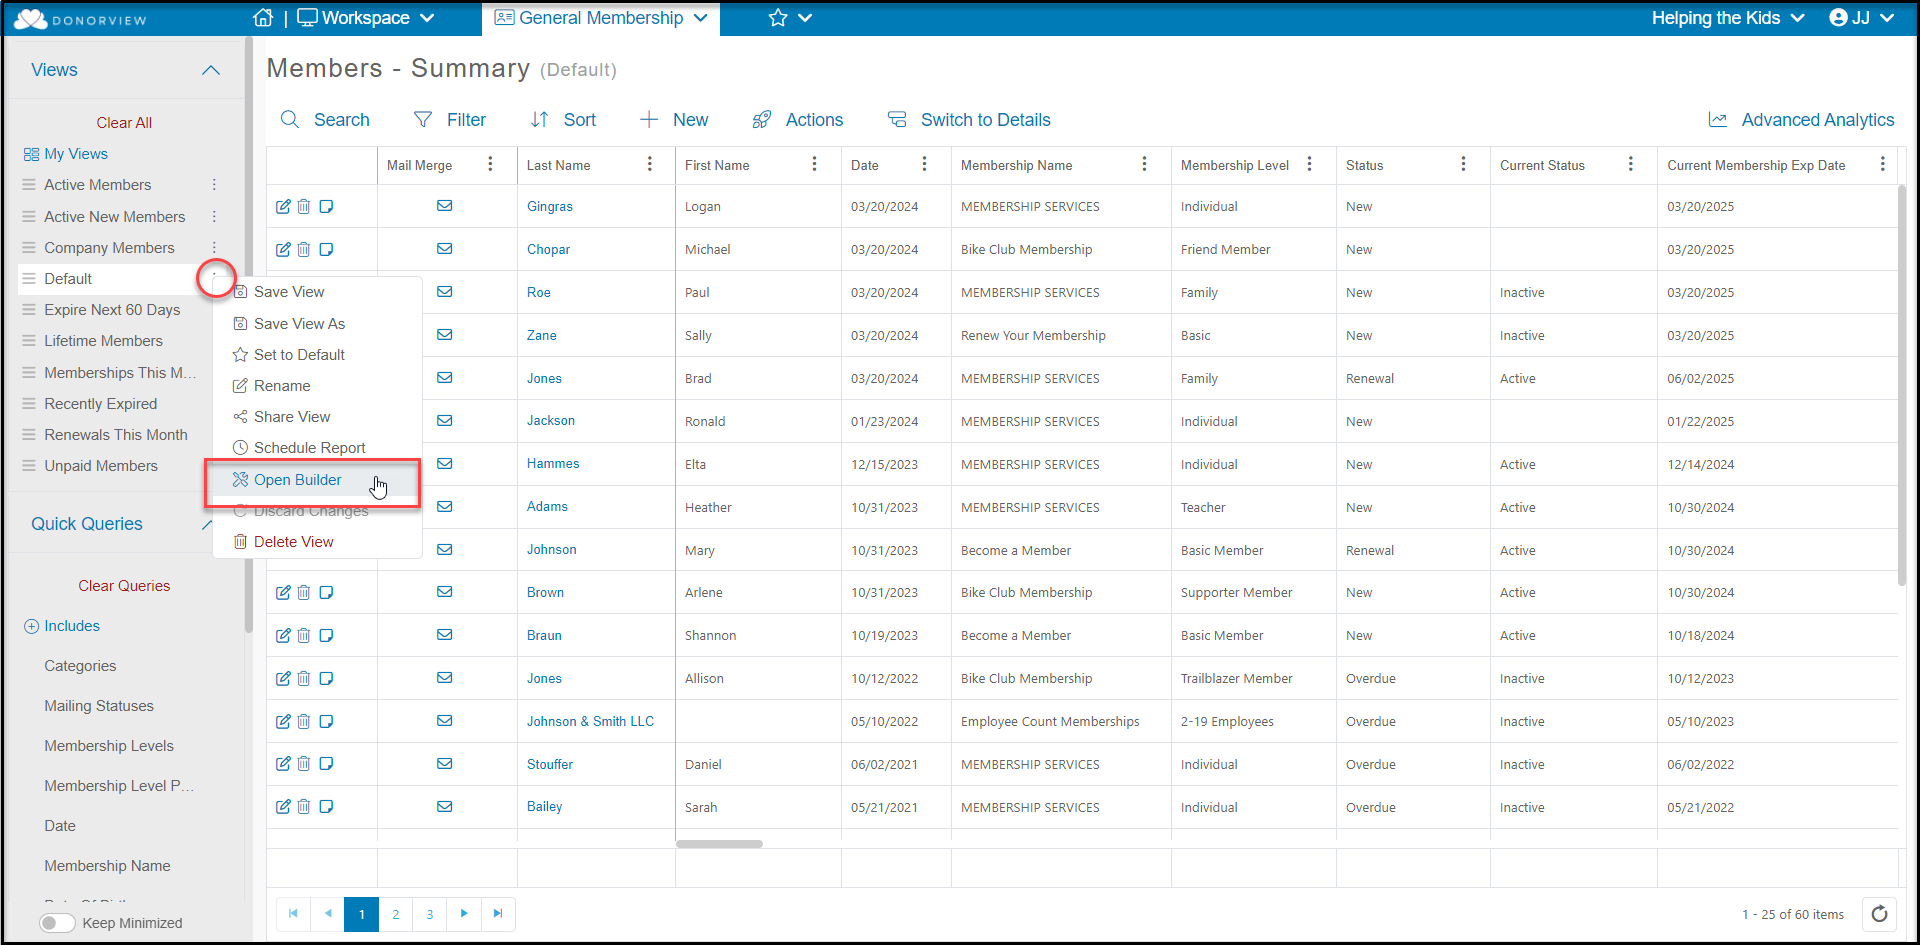The width and height of the screenshot is (1920, 945).
Task: Click the favorites star icon
Action: coord(778,18)
